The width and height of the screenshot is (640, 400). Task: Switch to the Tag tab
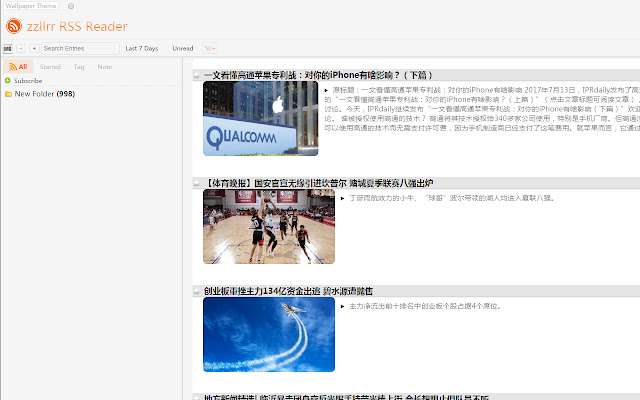coord(79,67)
